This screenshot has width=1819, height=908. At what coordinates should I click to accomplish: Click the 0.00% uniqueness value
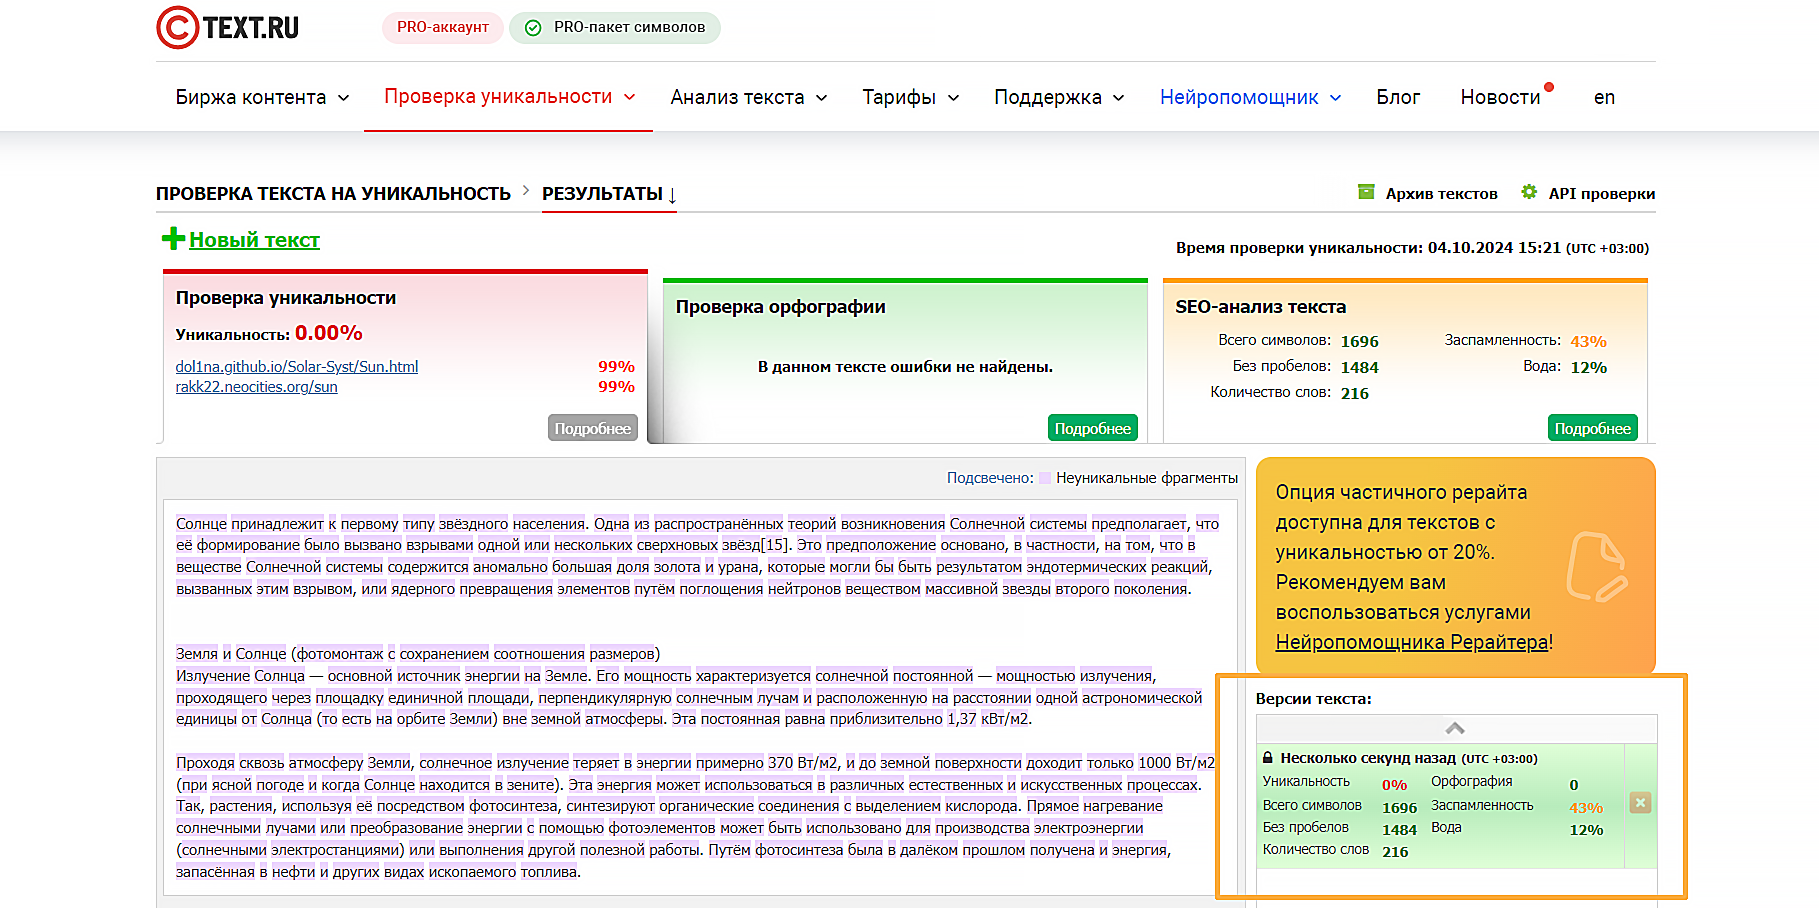pyautogui.click(x=329, y=333)
